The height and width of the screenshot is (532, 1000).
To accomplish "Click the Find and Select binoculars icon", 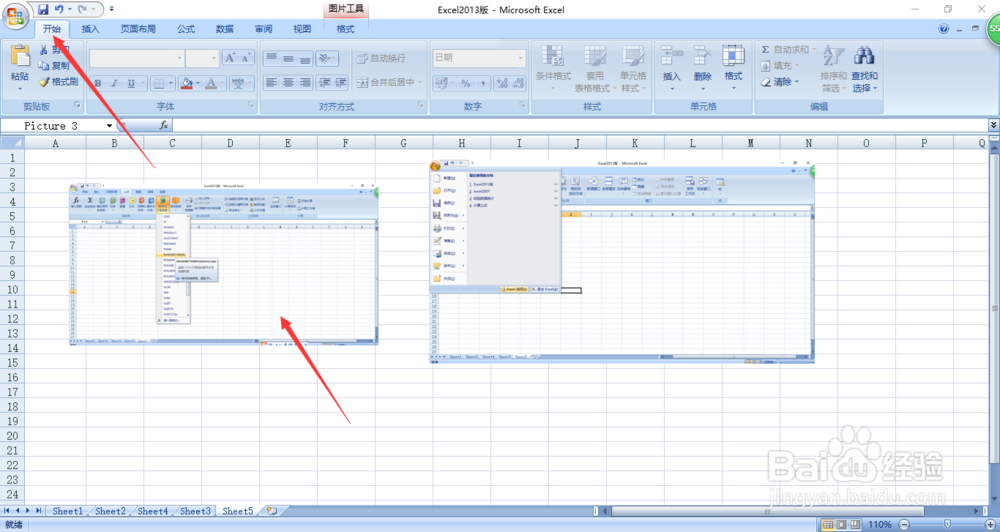I will coord(864,56).
